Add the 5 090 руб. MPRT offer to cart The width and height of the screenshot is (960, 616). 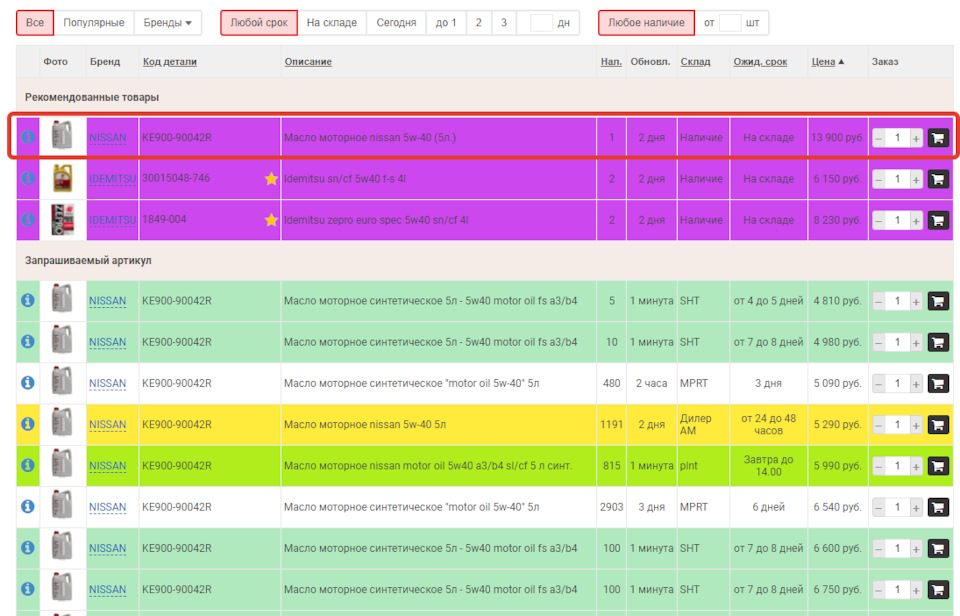pos(938,383)
